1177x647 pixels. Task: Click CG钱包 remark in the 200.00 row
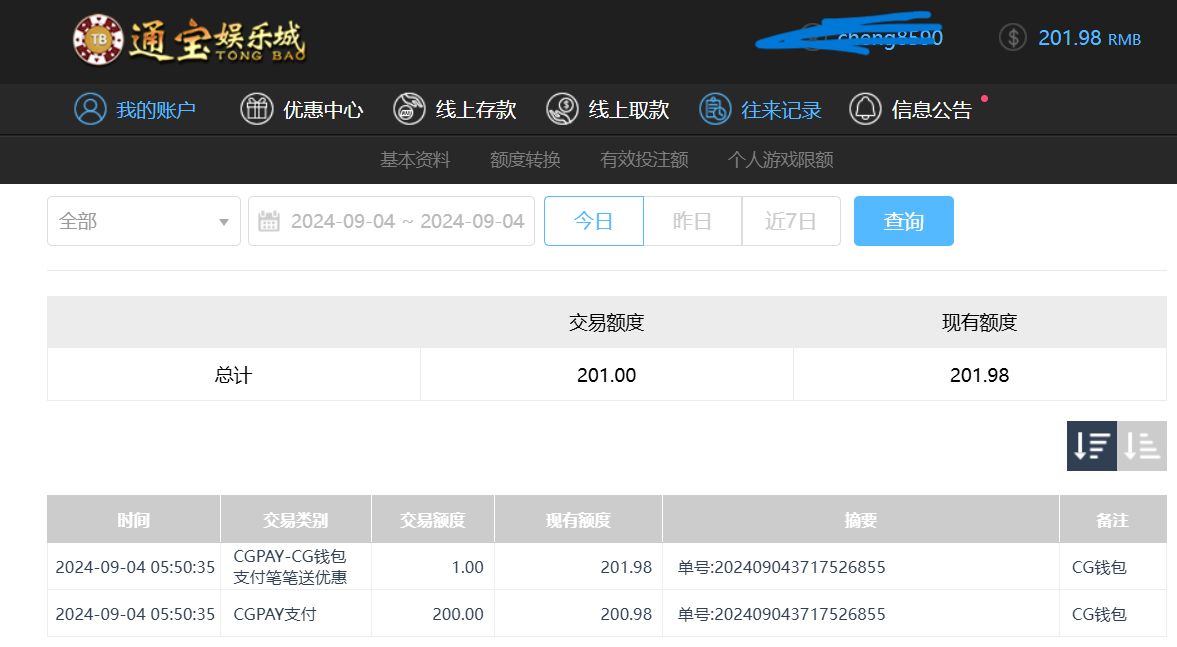click(1099, 614)
